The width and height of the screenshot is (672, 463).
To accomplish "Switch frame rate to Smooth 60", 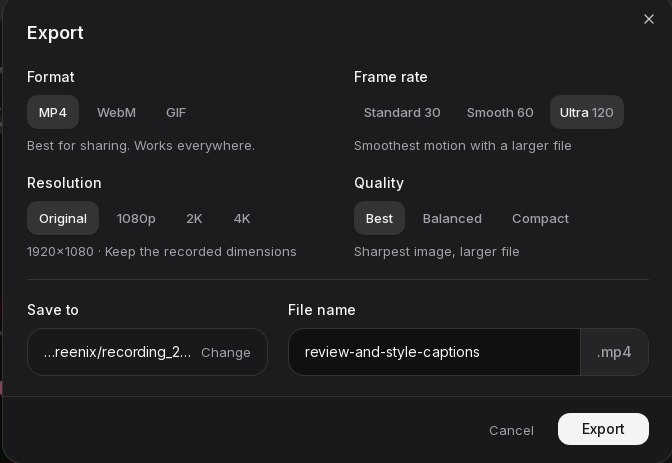I will point(500,112).
